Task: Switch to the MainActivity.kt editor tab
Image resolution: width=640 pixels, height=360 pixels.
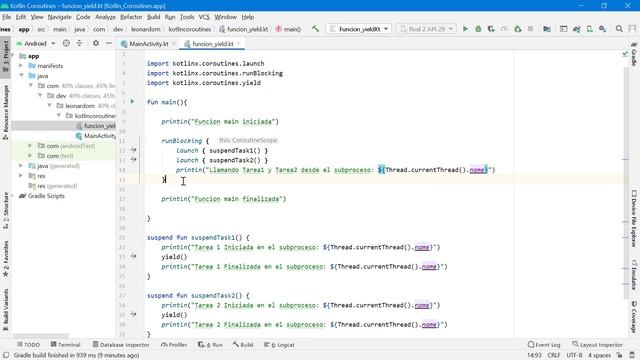Action: (x=148, y=44)
